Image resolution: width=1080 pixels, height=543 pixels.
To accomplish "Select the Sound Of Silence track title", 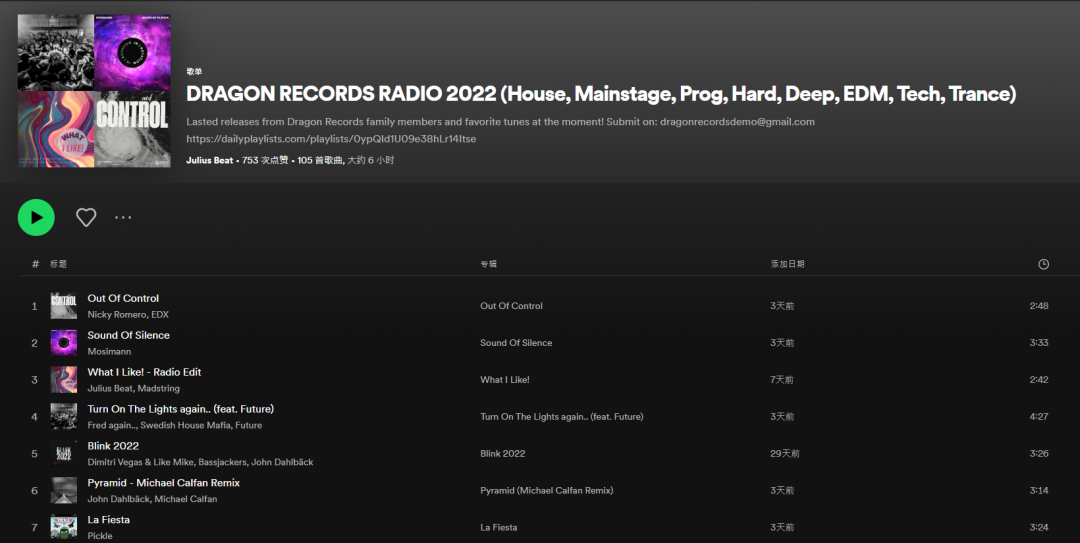I will [128, 336].
